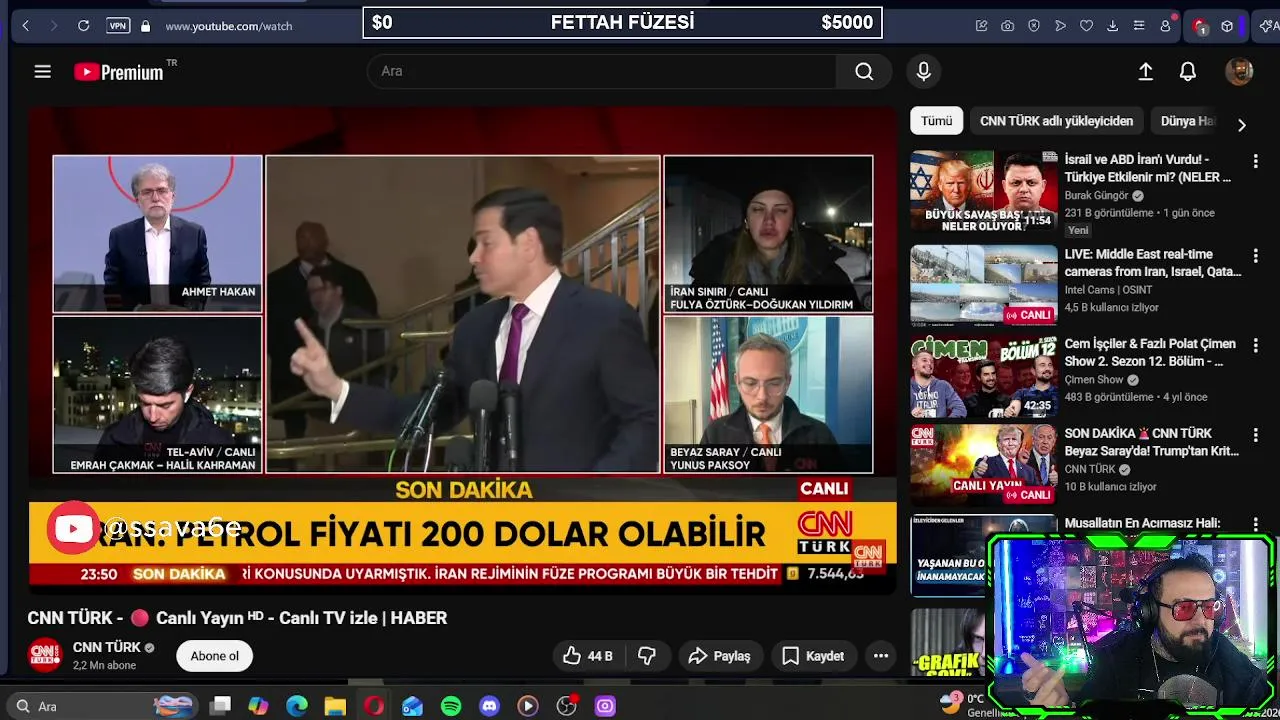This screenshot has width=1280, height=720.
Task: Open the Çimen Show 'BÖLÜM 12' thumbnail
Action: tap(984, 377)
